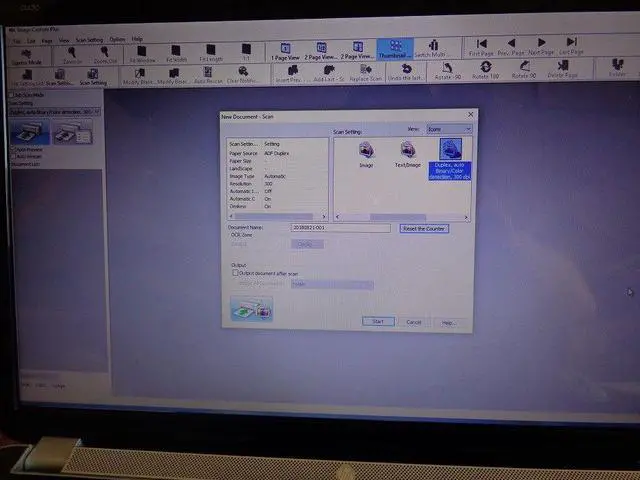Click the Clear Notification toolbar icon
The width and height of the screenshot is (640, 480).
coord(242,75)
